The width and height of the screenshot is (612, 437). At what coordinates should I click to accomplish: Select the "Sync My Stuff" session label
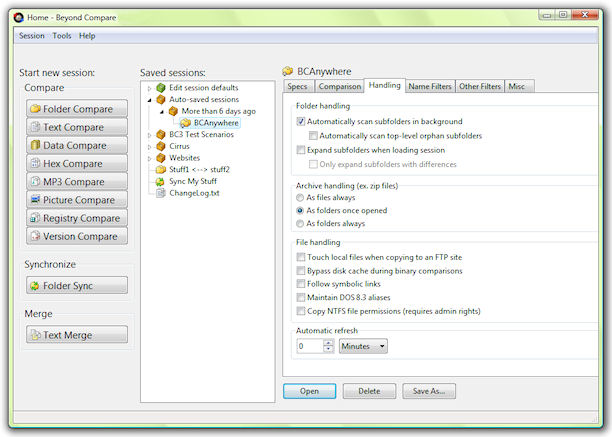click(x=193, y=181)
